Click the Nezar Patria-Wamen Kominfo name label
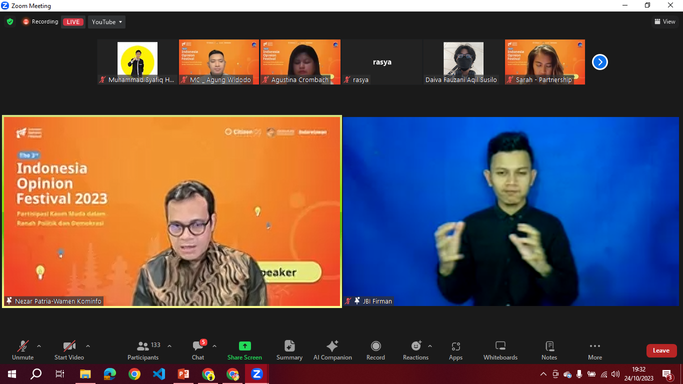Viewport: 683px width, 384px height. coord(54,301)
